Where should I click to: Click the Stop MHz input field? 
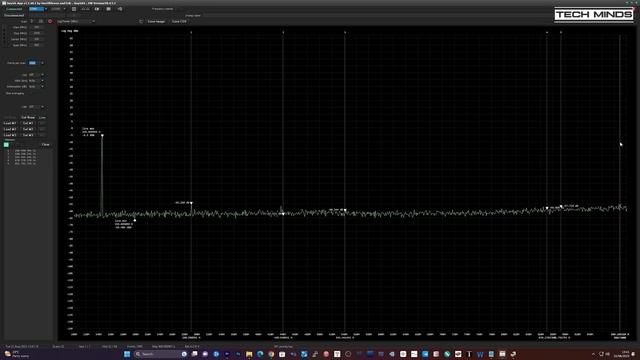[37, 33]
